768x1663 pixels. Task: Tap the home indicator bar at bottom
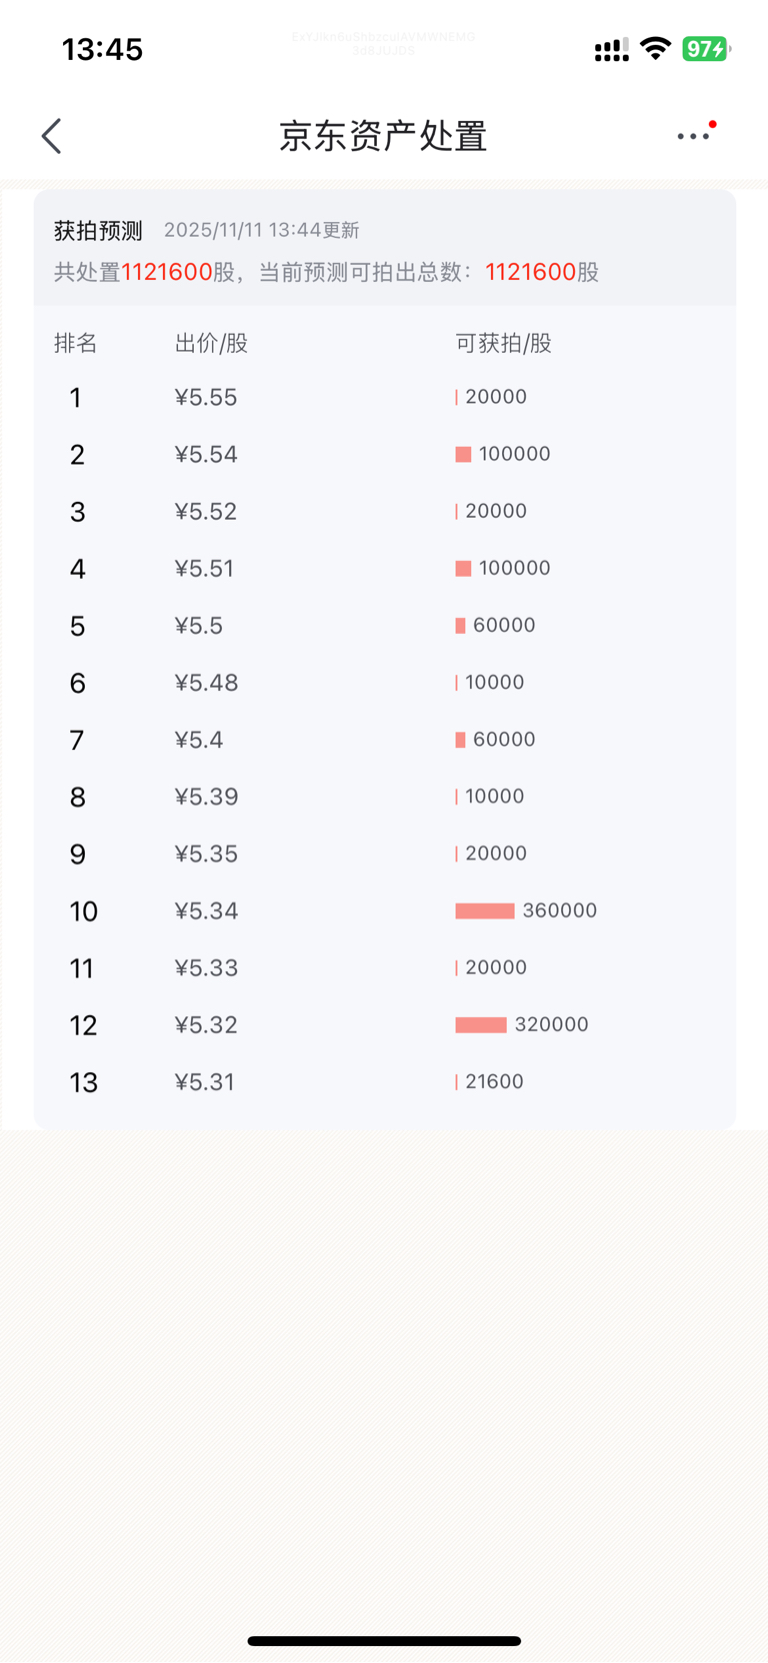(x=384, y=1640)
